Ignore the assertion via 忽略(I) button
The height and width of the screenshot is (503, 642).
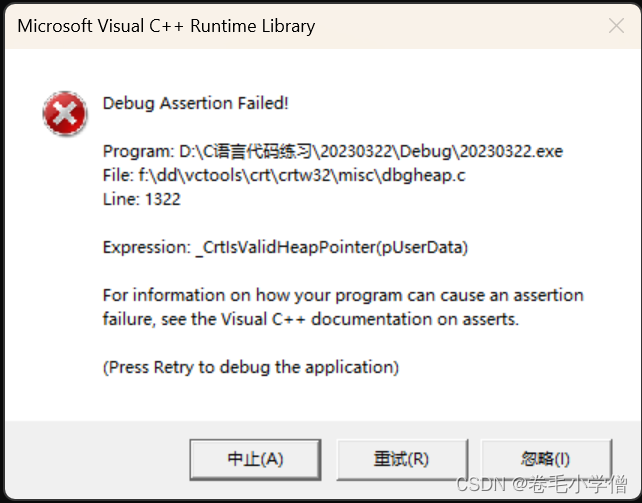tap(546, 459)
